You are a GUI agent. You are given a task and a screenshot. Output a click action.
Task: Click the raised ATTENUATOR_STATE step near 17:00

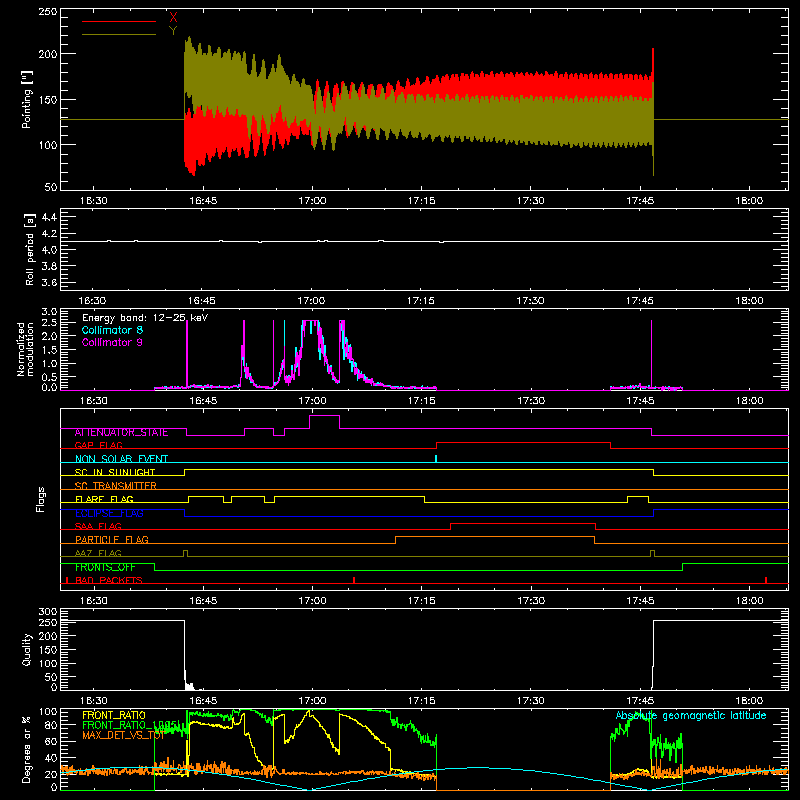click(324, 416)
